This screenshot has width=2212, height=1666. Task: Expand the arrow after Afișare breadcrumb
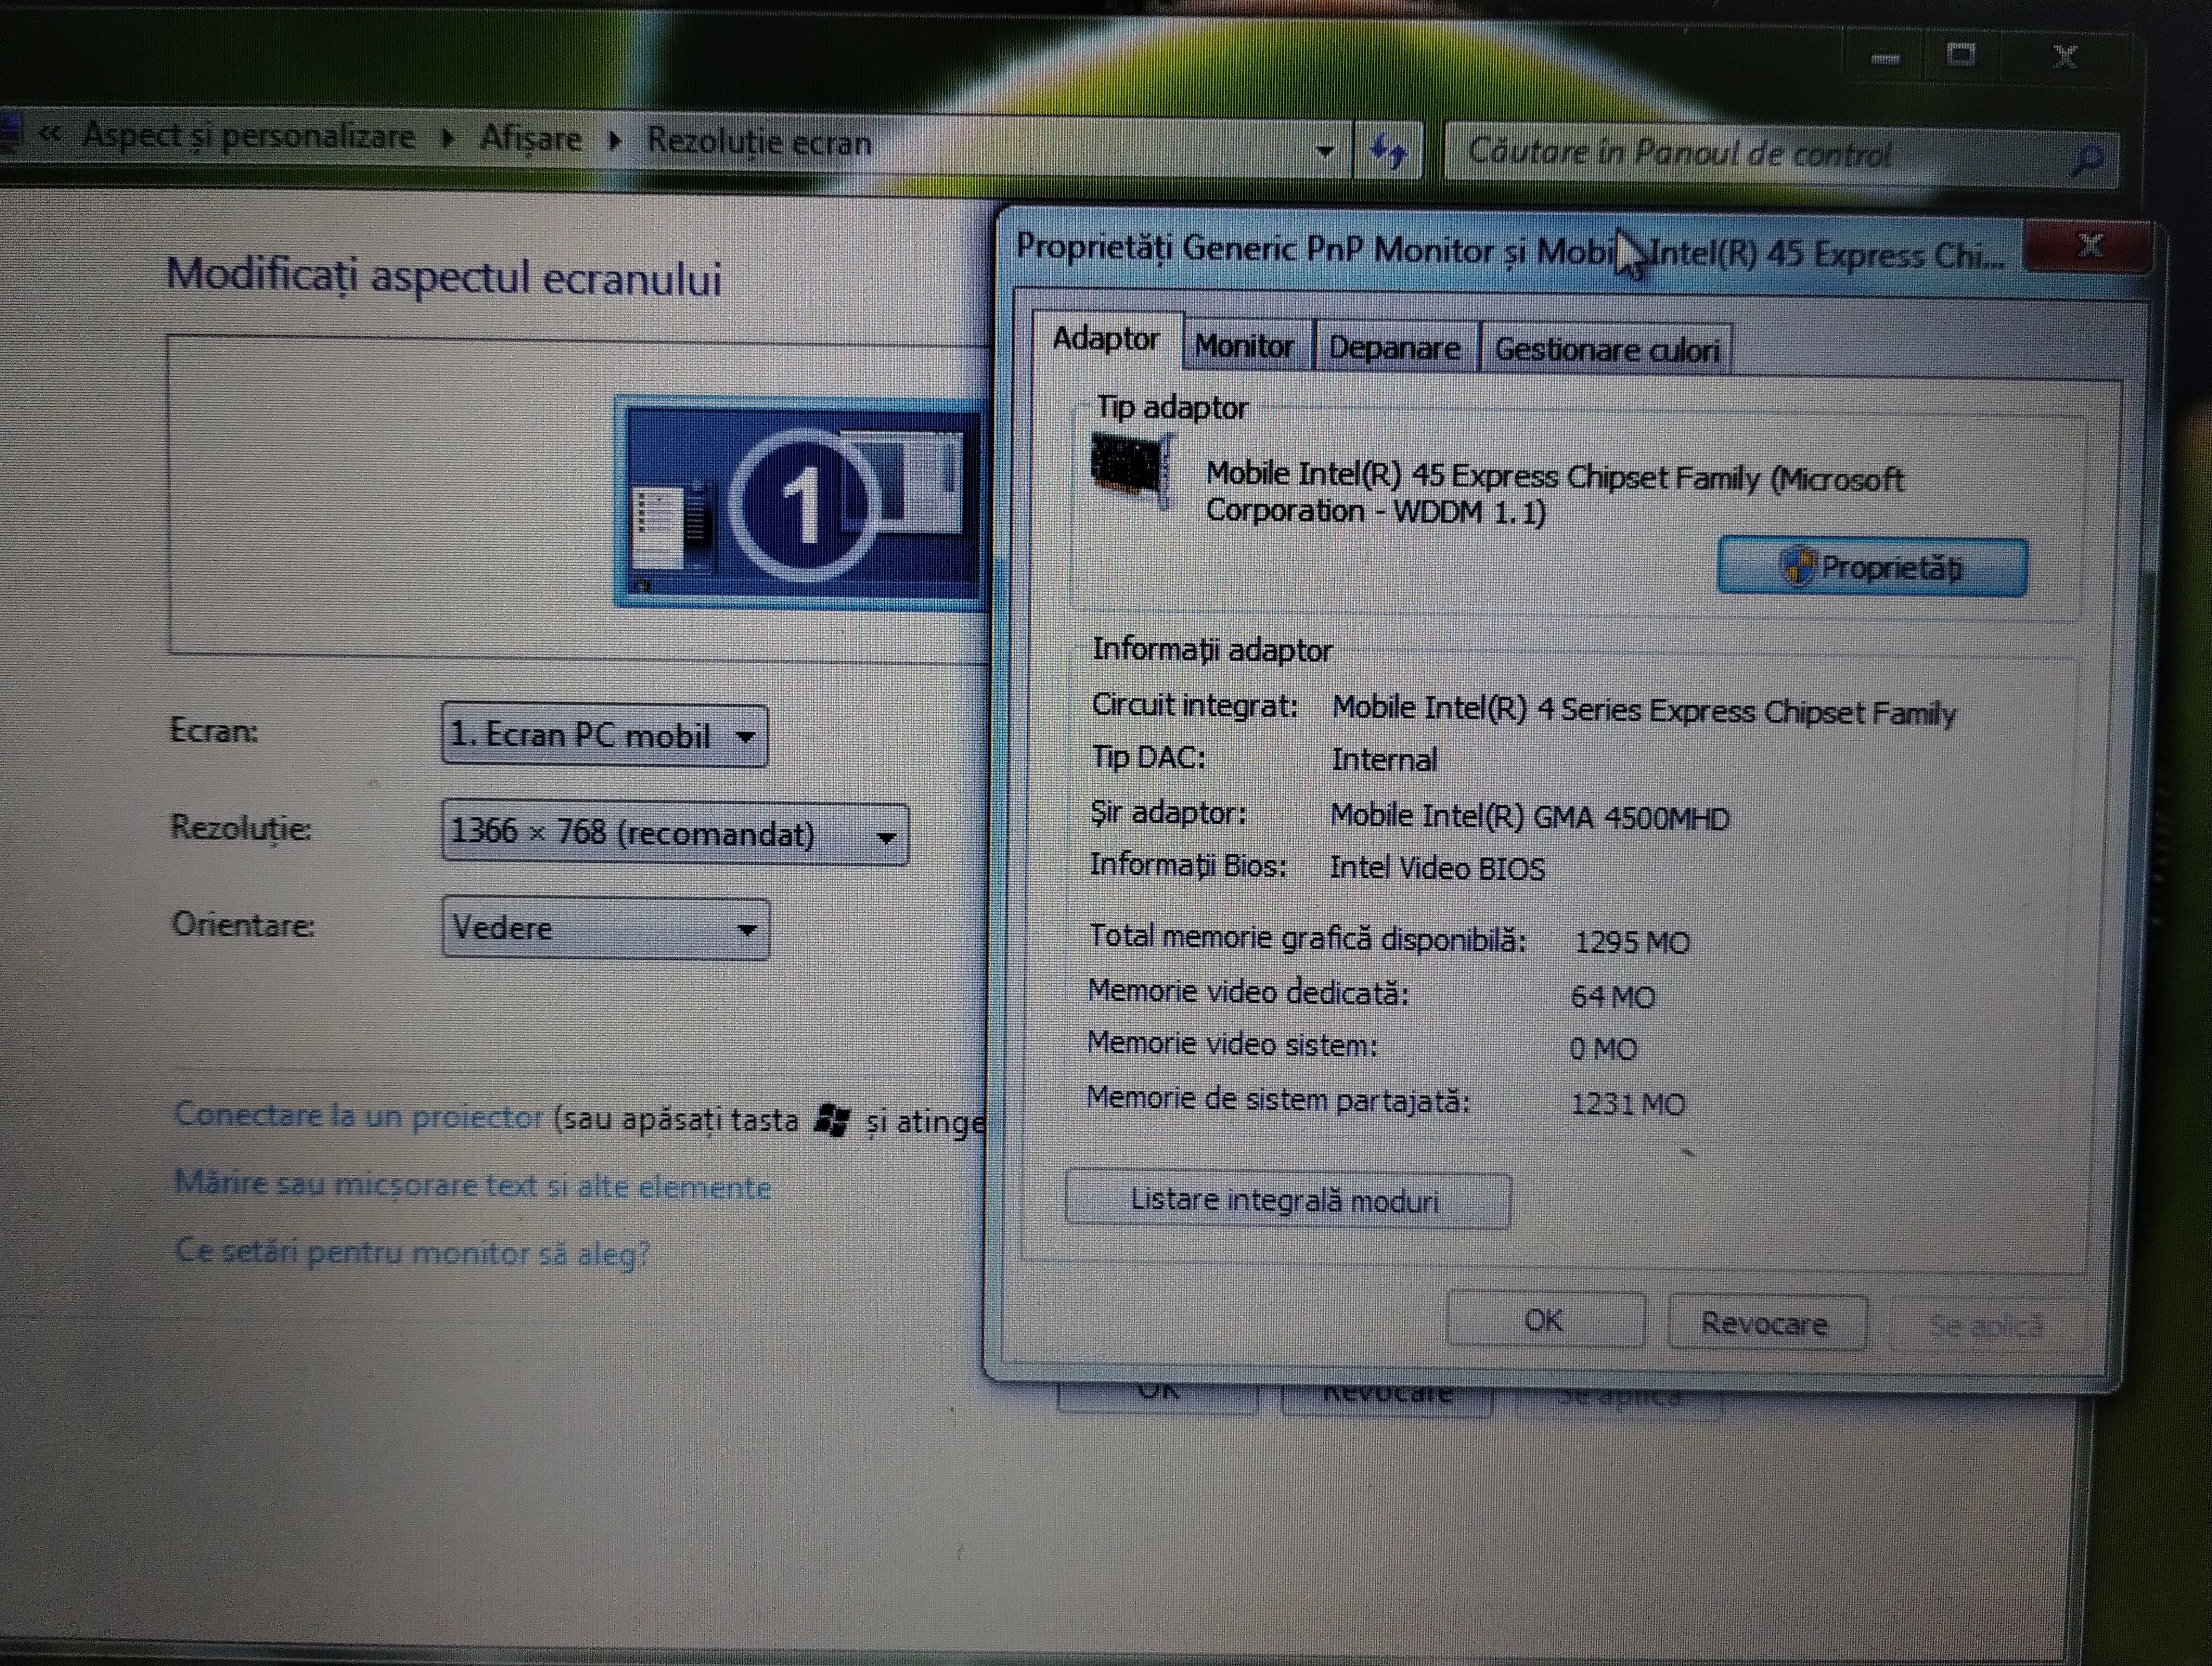point(615,140)
